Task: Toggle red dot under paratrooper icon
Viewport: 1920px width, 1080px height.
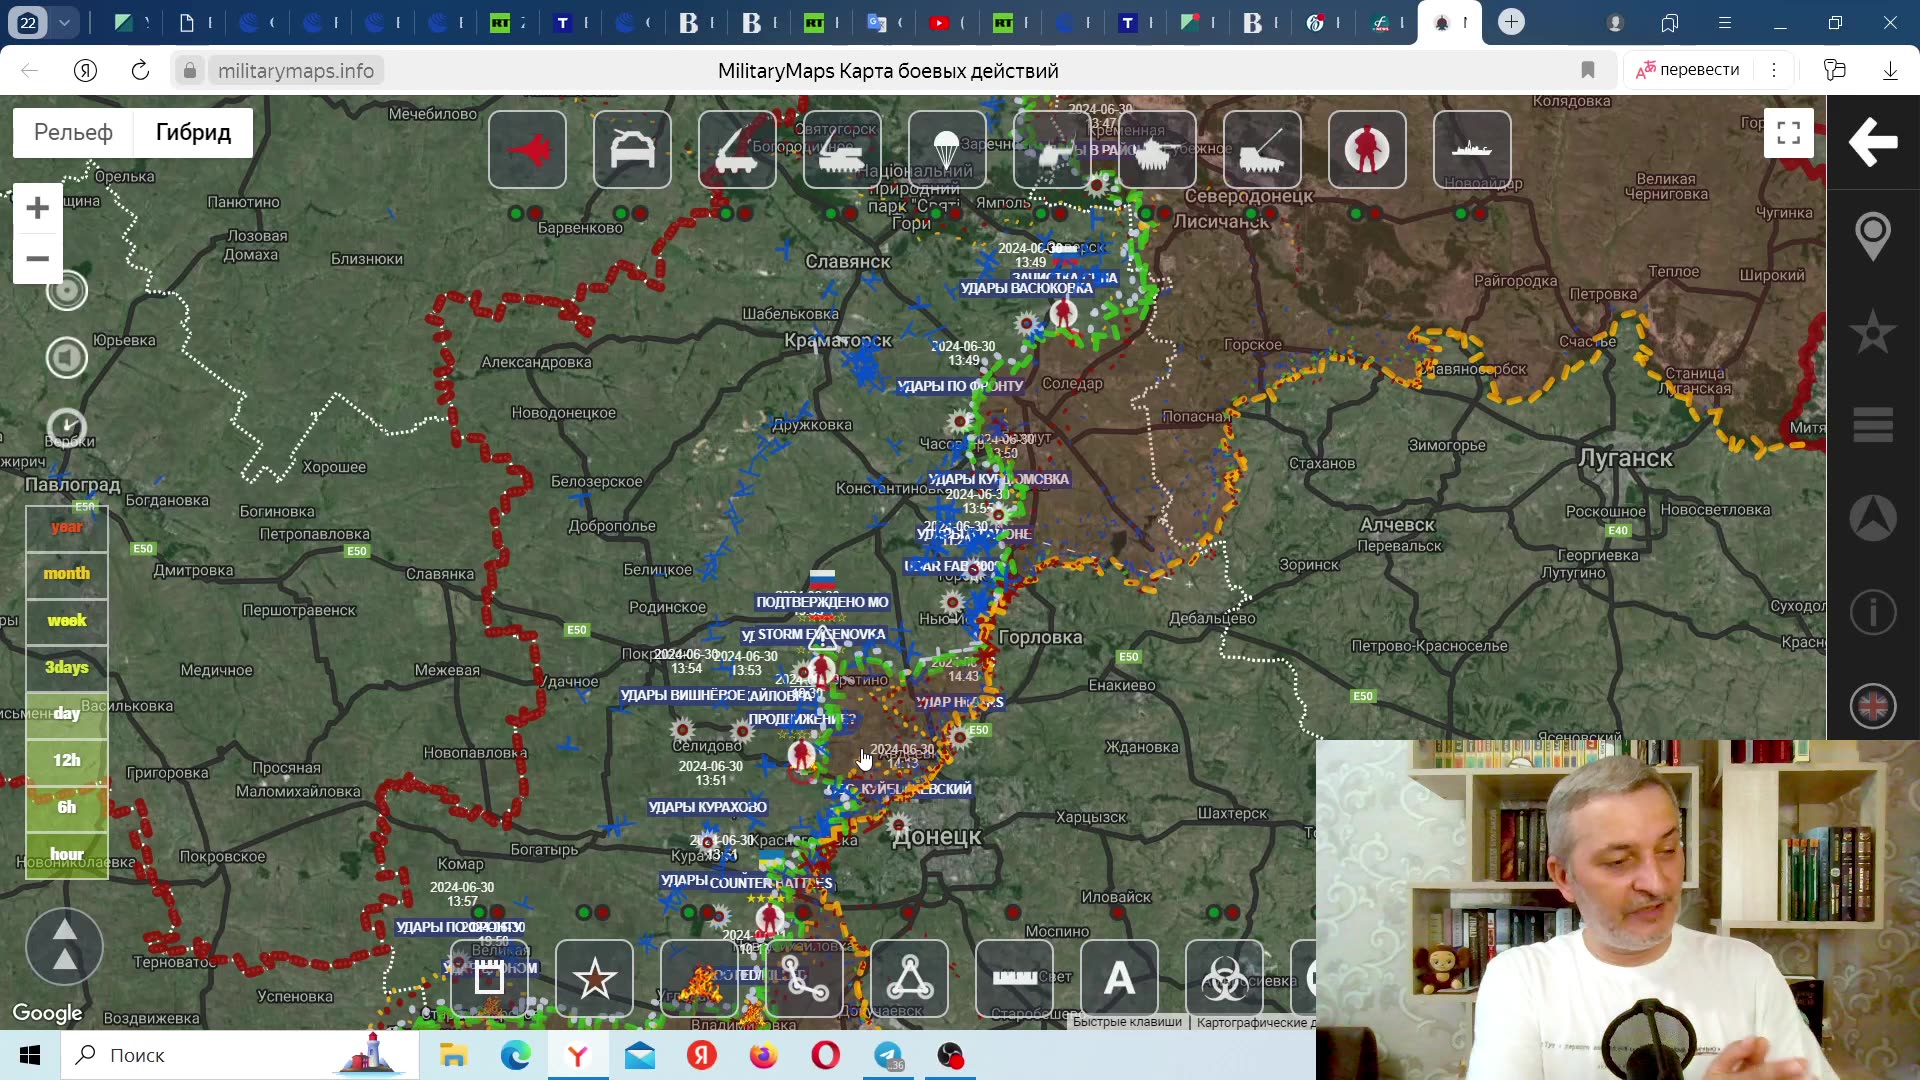Action: [955, 213]
